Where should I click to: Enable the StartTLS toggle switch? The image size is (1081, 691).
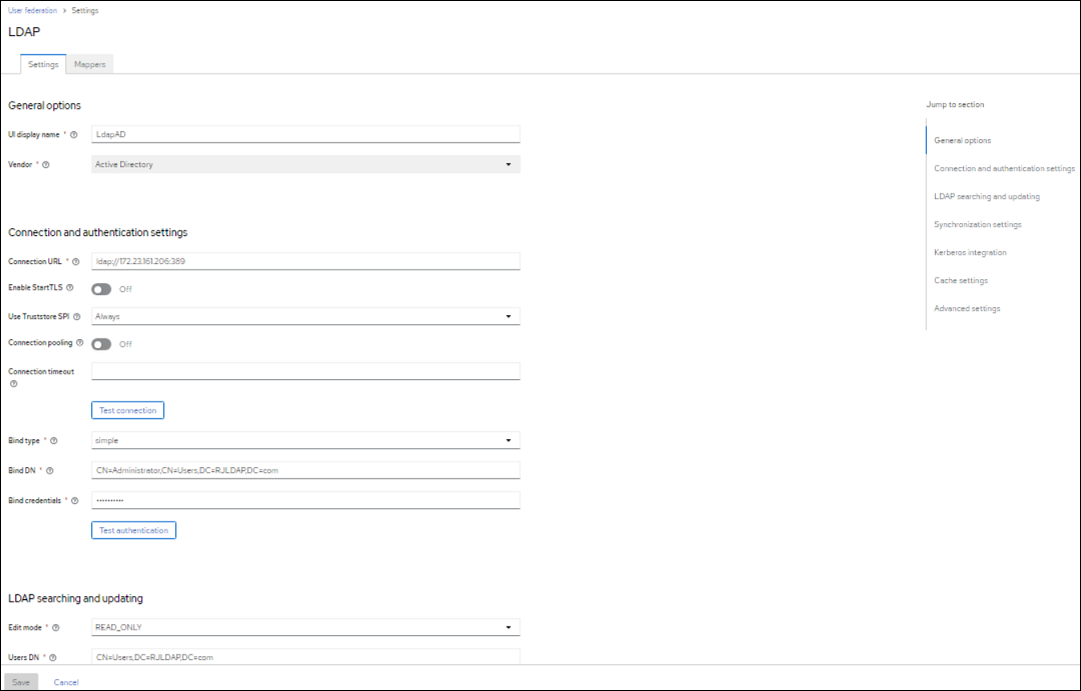tap(101, 289)
